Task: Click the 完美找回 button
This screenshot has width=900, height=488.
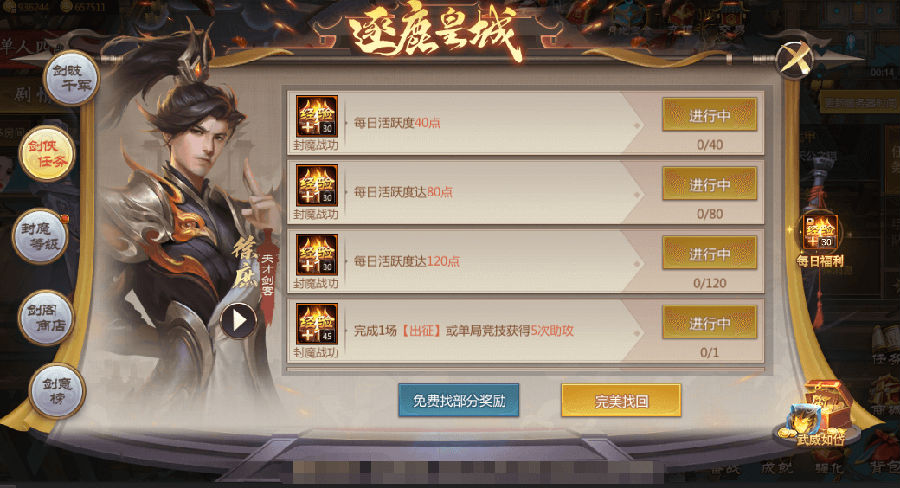Action: click(x=621, y=400)
